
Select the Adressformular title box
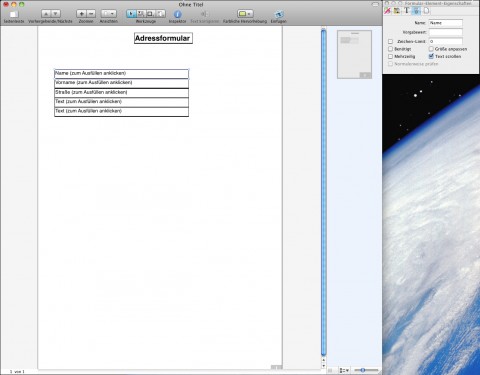click(163, 38)
